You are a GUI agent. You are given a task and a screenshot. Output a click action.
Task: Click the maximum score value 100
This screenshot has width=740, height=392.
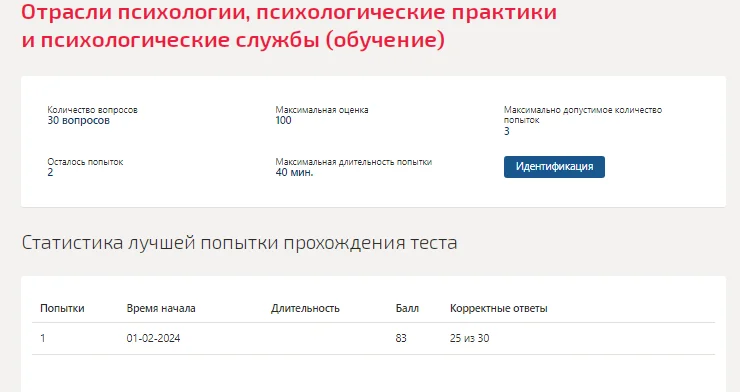click(284, 120)
